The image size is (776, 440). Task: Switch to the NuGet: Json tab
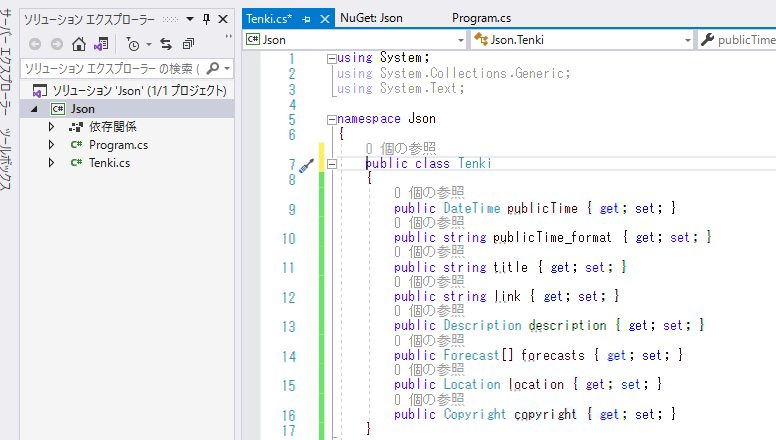point(371,18)
